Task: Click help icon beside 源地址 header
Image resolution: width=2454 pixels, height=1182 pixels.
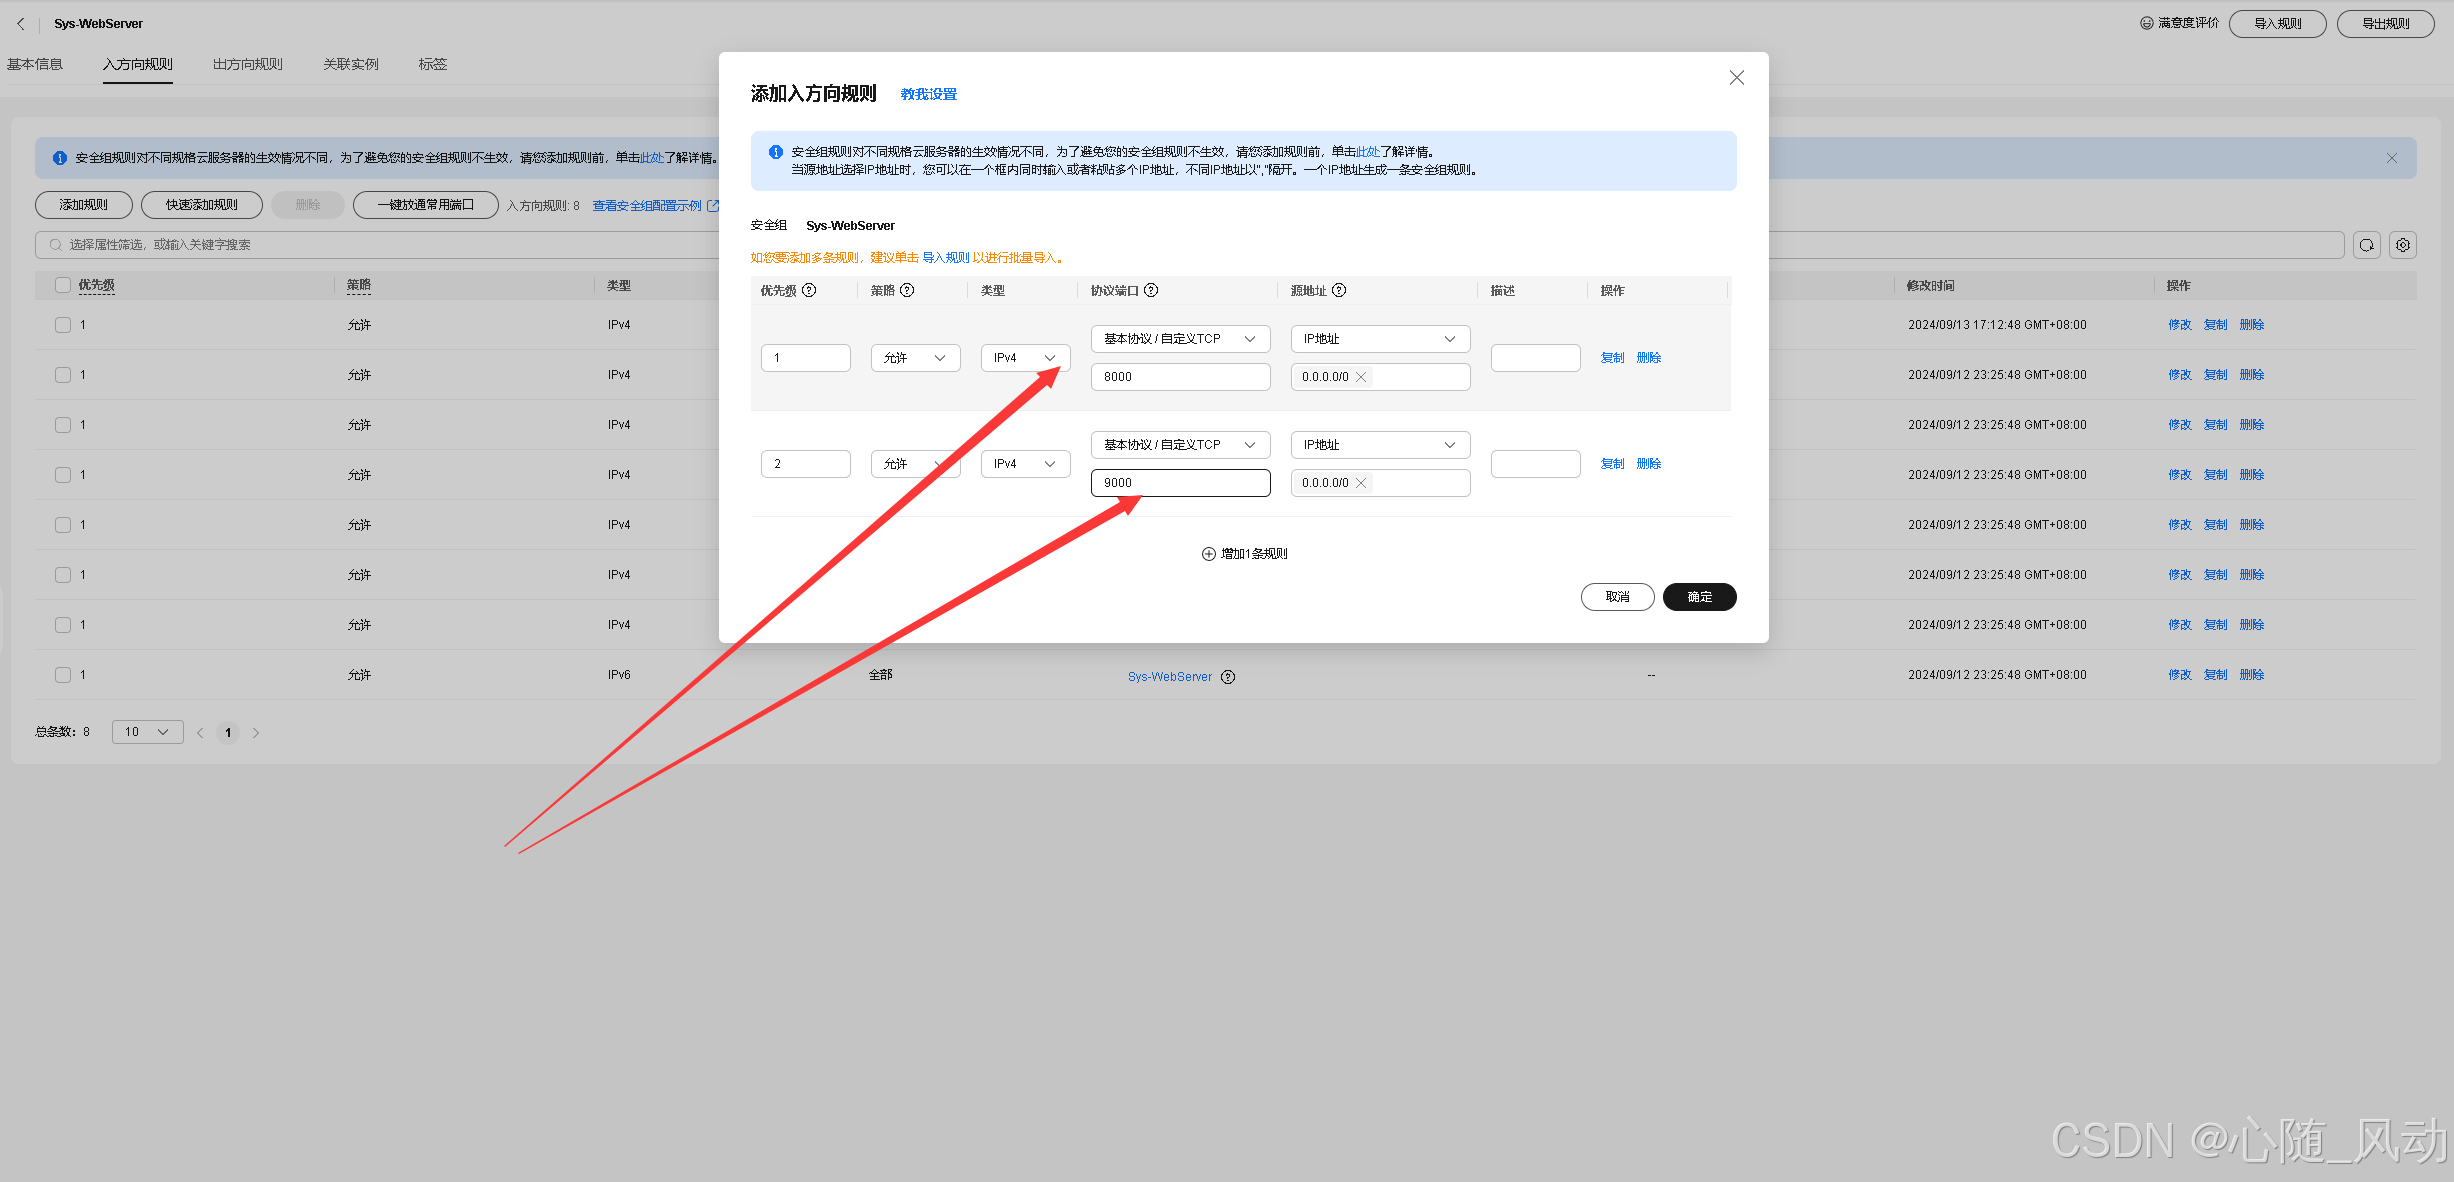Action: pyautogui.click(x=1339, y=290)
